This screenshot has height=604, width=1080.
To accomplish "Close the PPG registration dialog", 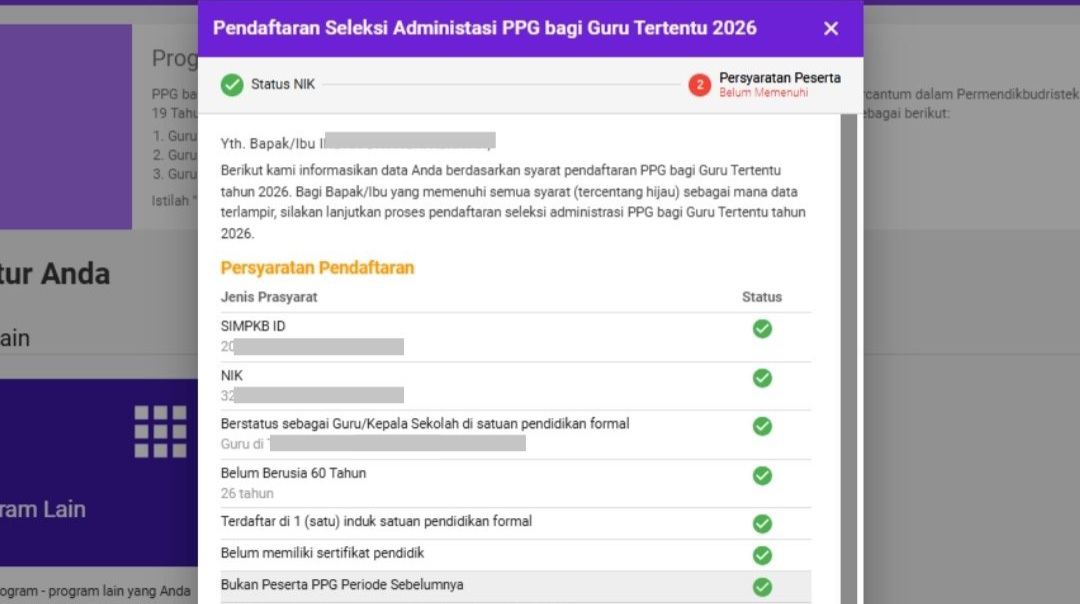I will (831, 29).
